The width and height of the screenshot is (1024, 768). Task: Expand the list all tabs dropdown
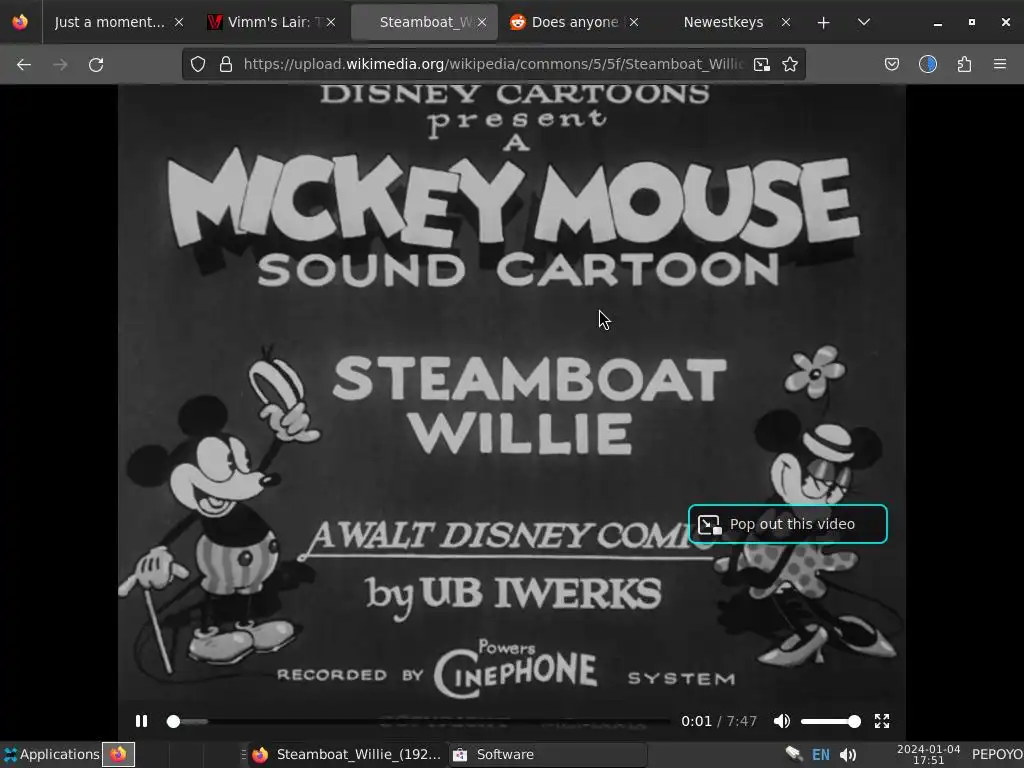click(863, 22)
